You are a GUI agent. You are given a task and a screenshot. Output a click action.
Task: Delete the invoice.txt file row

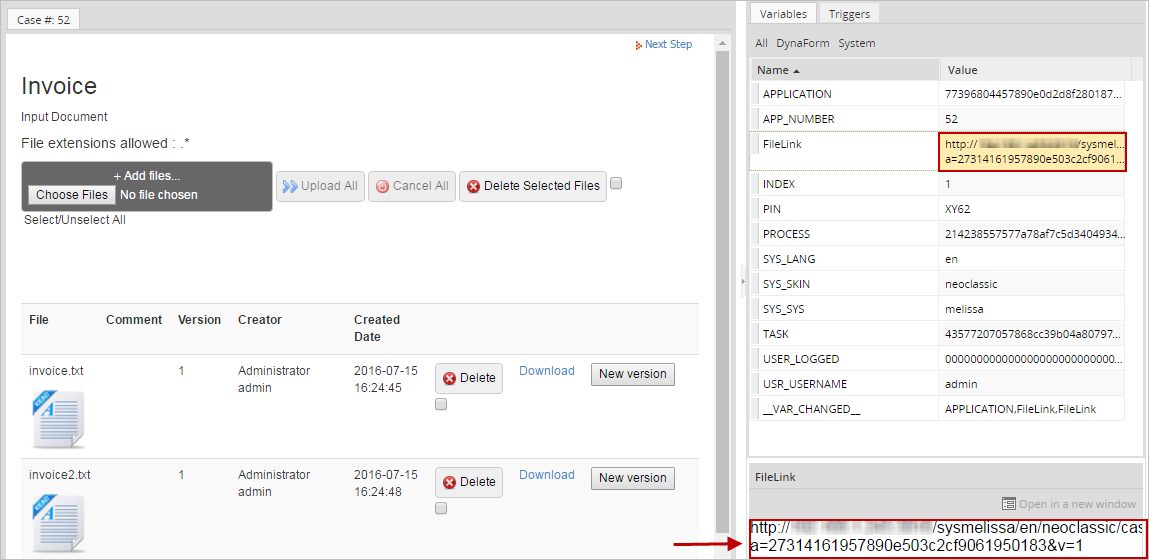469,378
